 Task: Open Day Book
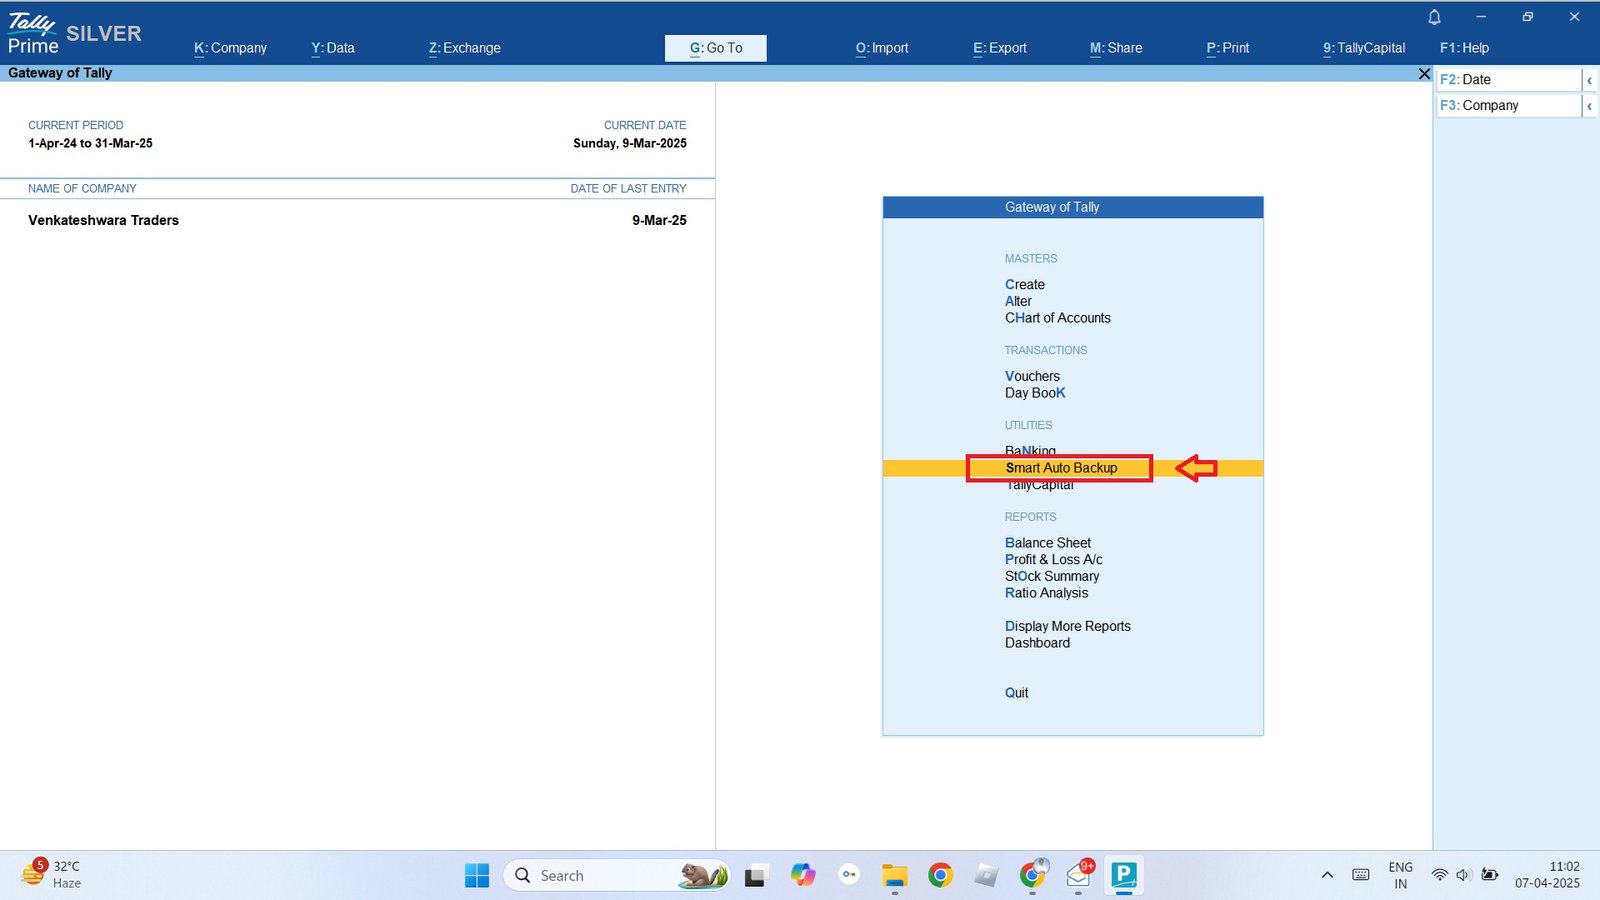[x=1035, y=393]
